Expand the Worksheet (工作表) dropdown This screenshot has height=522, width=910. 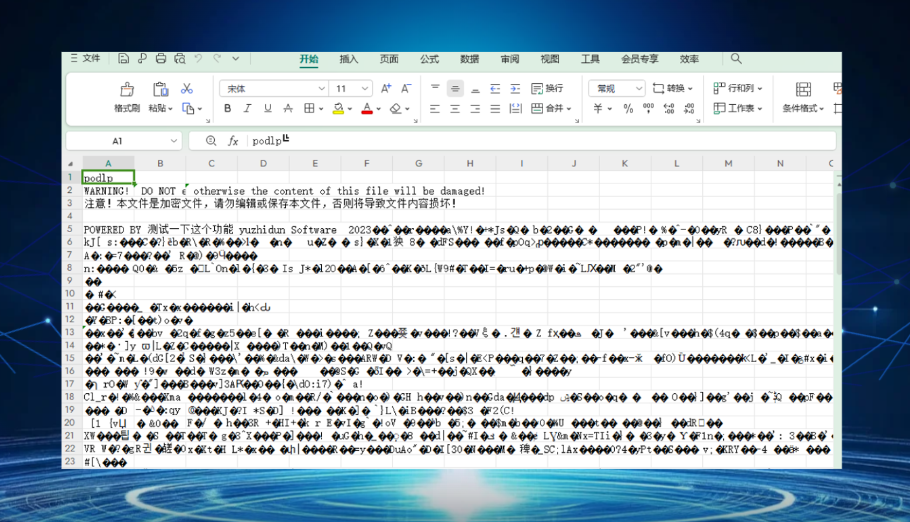760,109
